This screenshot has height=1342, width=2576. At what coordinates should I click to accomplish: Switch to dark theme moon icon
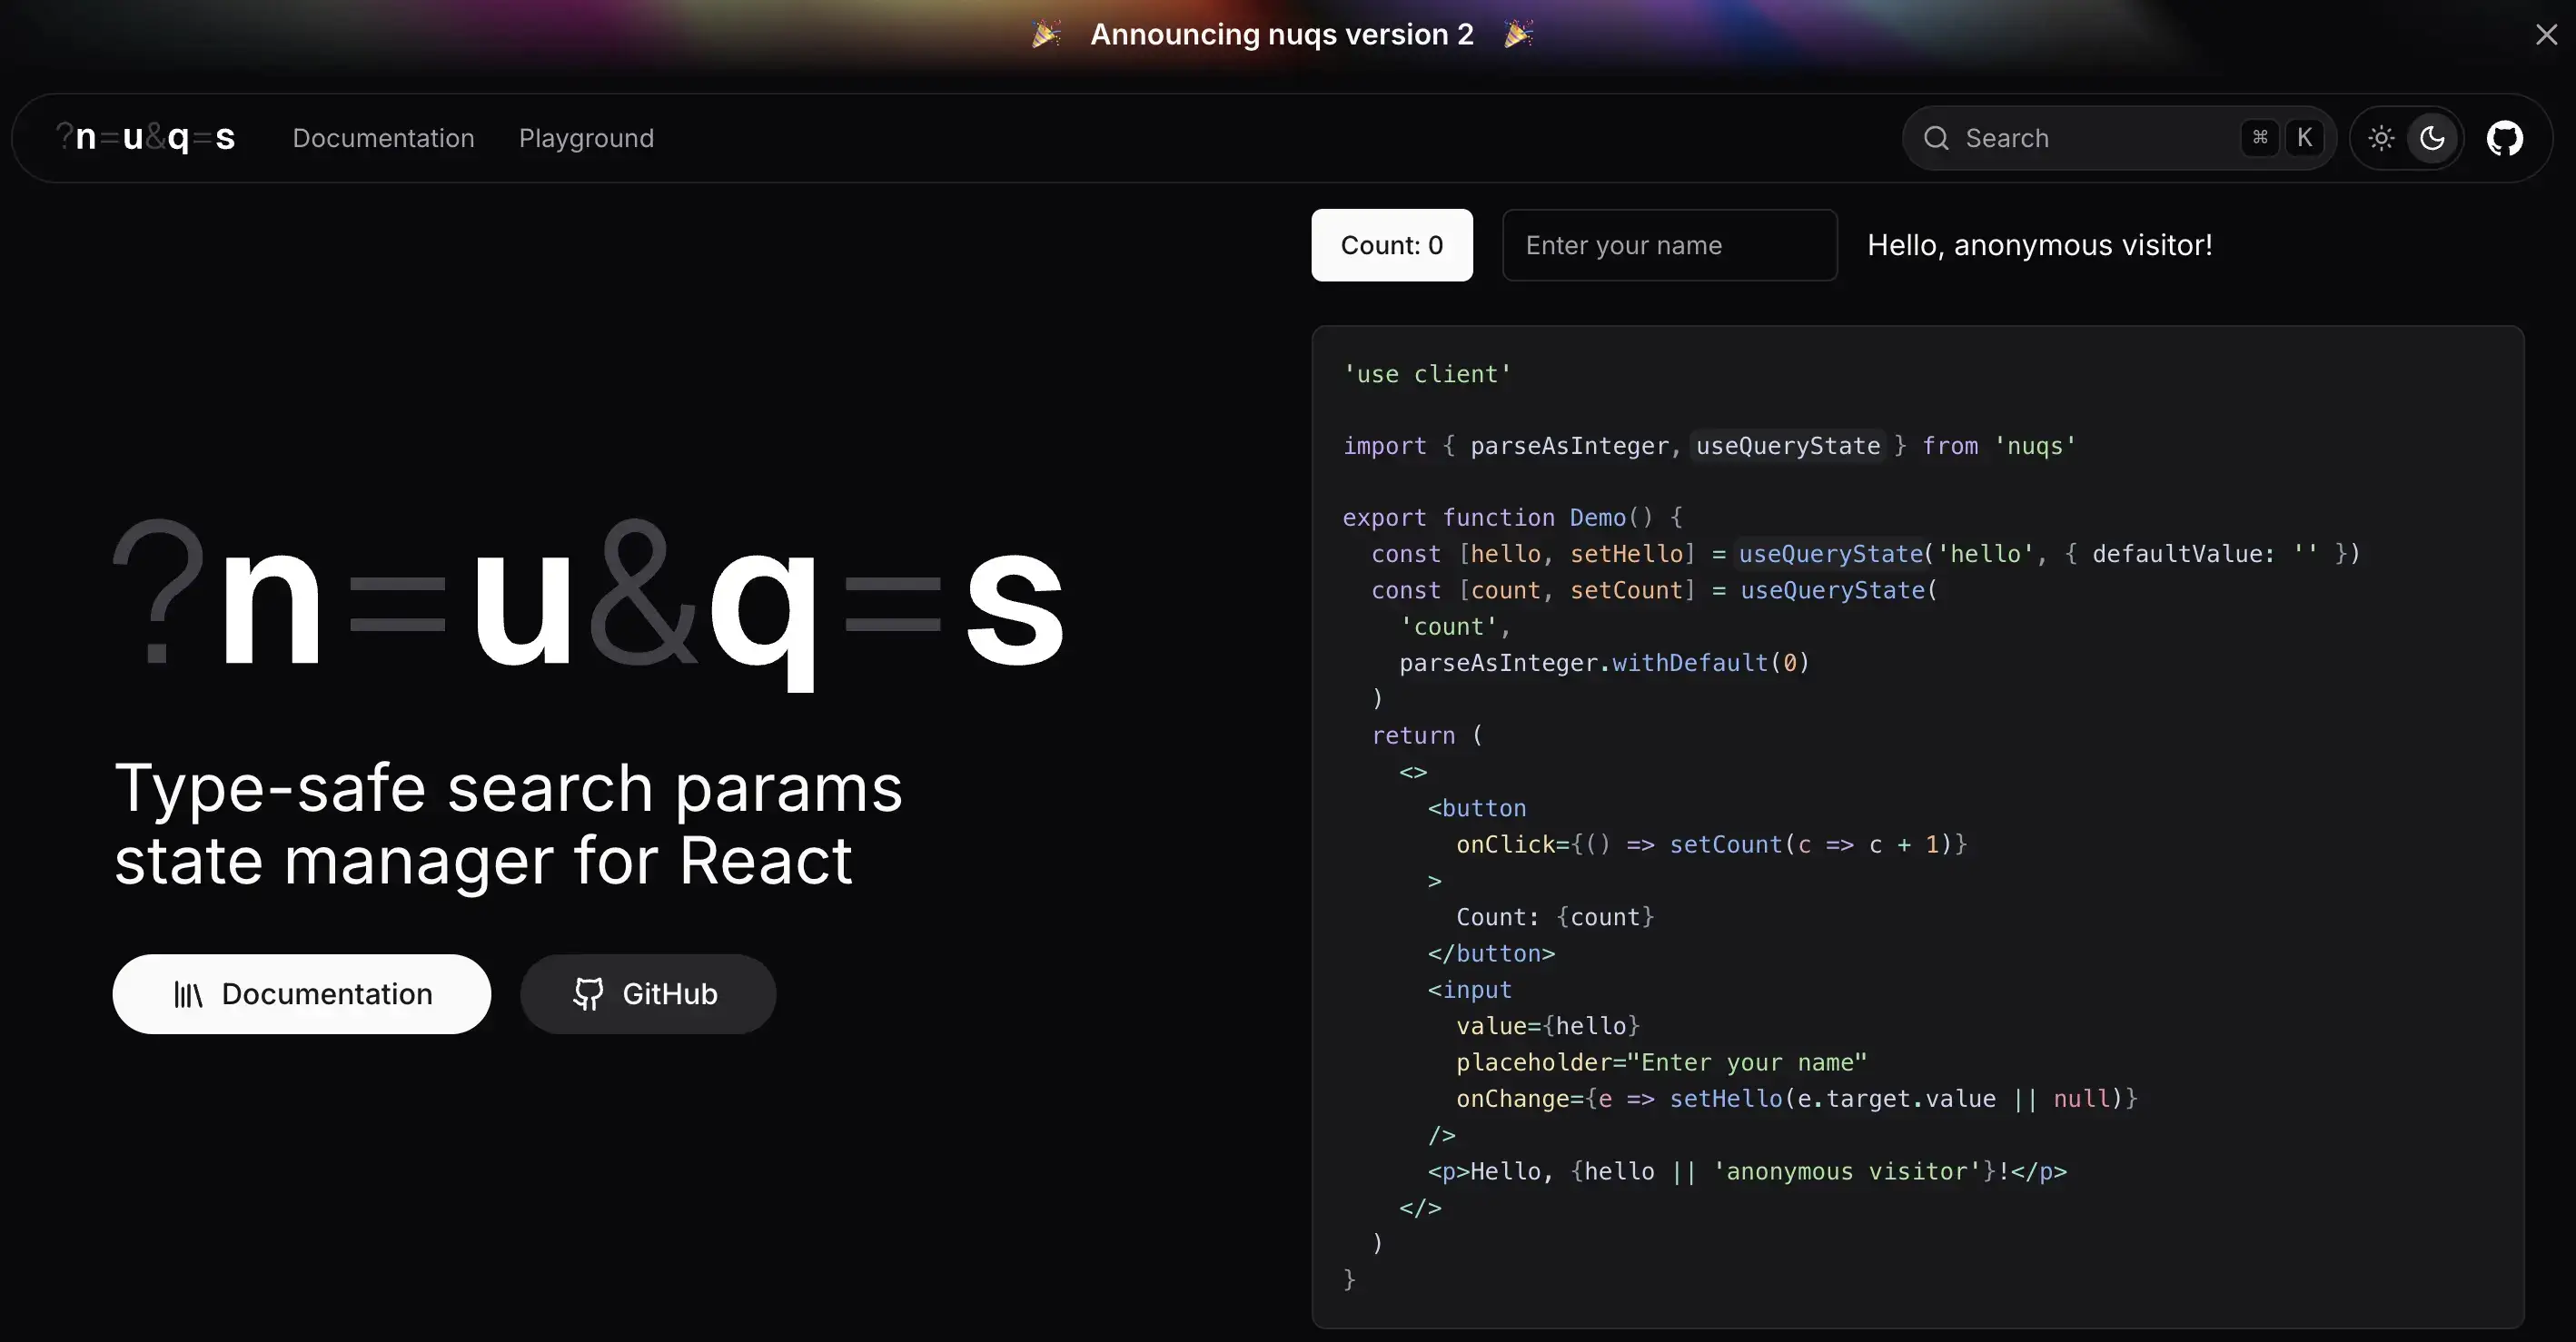2432,138
